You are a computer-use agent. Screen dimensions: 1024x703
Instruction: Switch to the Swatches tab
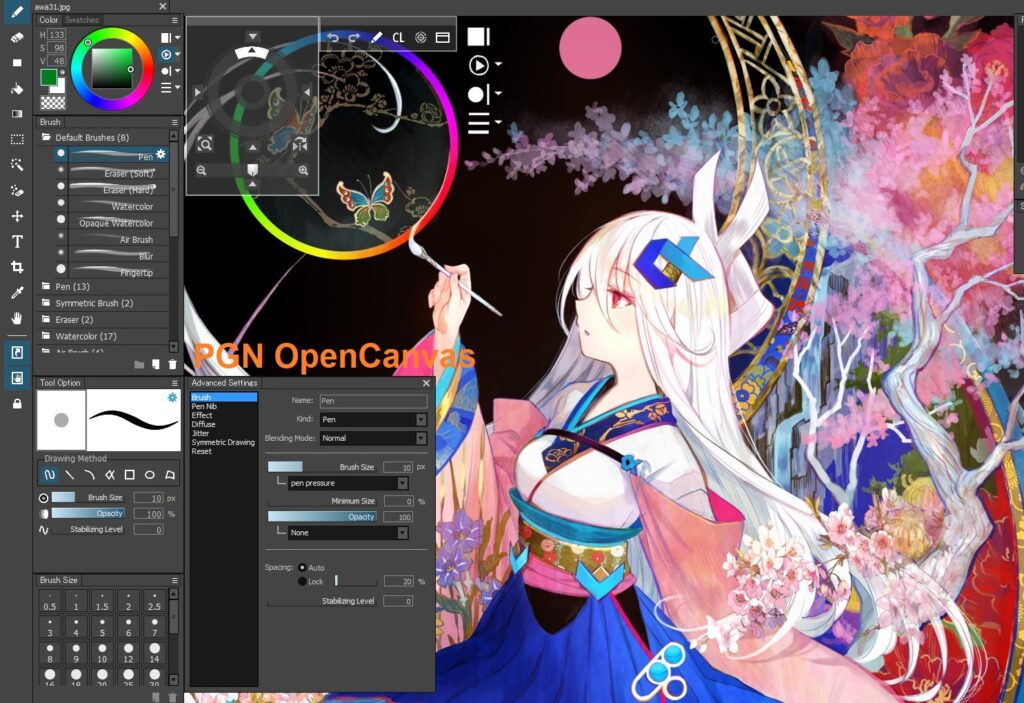(x=82, y=20)
